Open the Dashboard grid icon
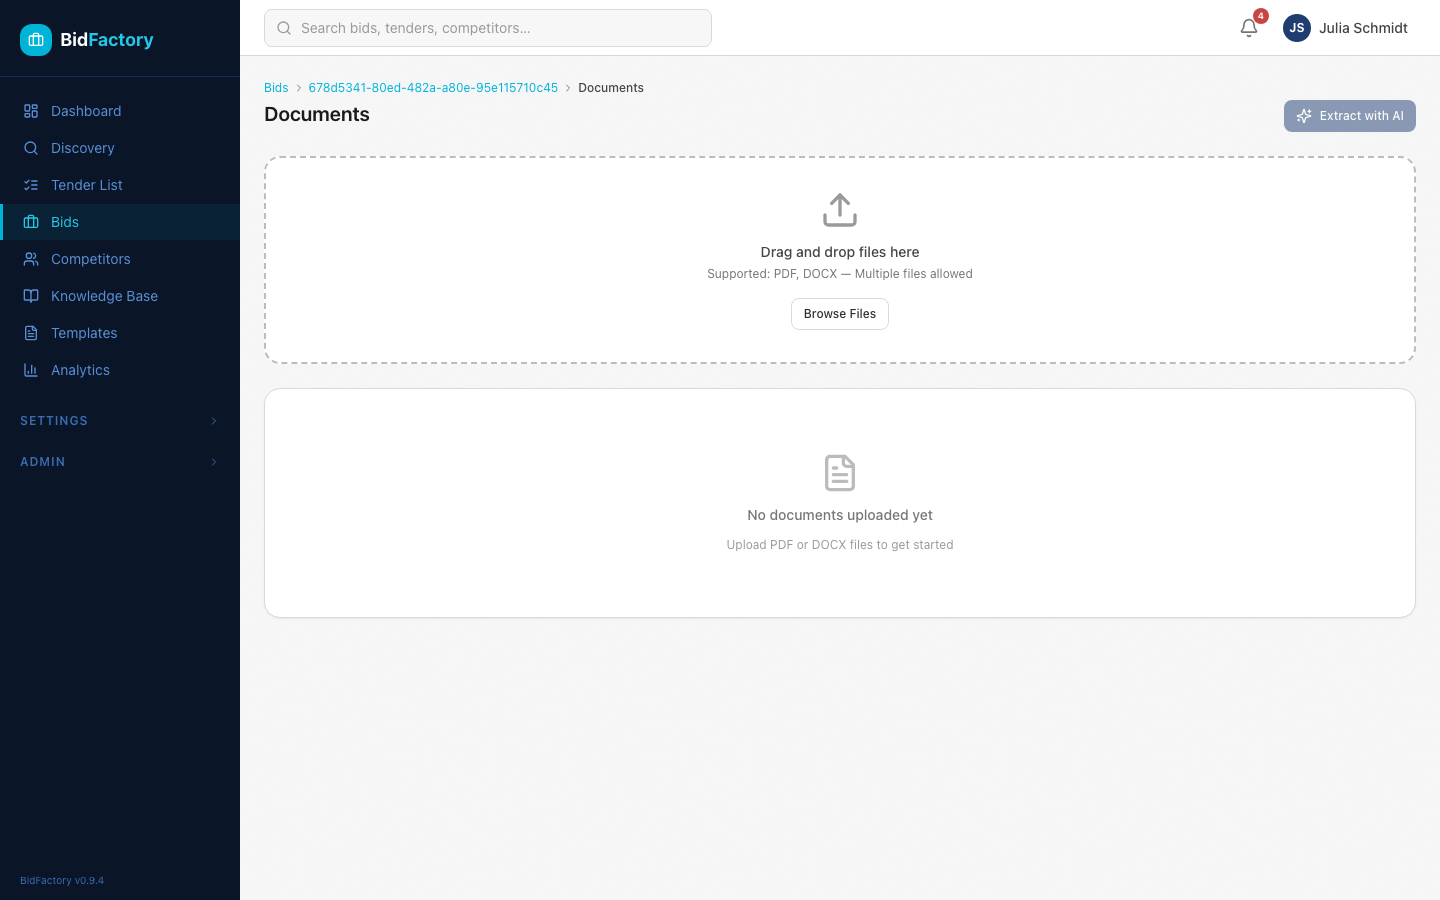 31,111
